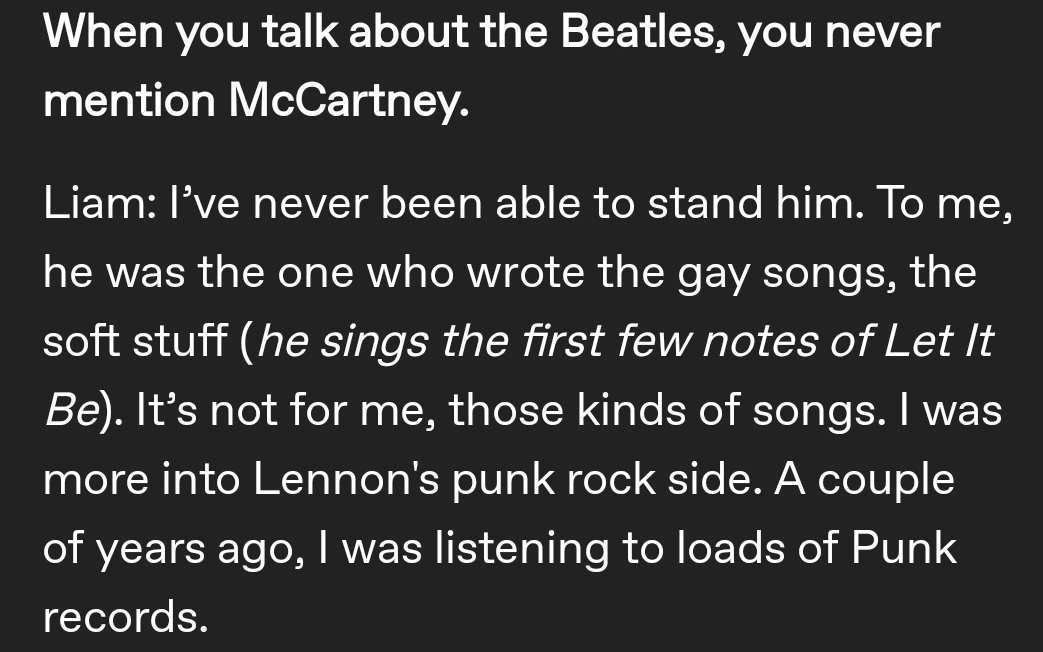
Task: Click the italic word "Be" before the parenthesis
Action: point(71,410)
